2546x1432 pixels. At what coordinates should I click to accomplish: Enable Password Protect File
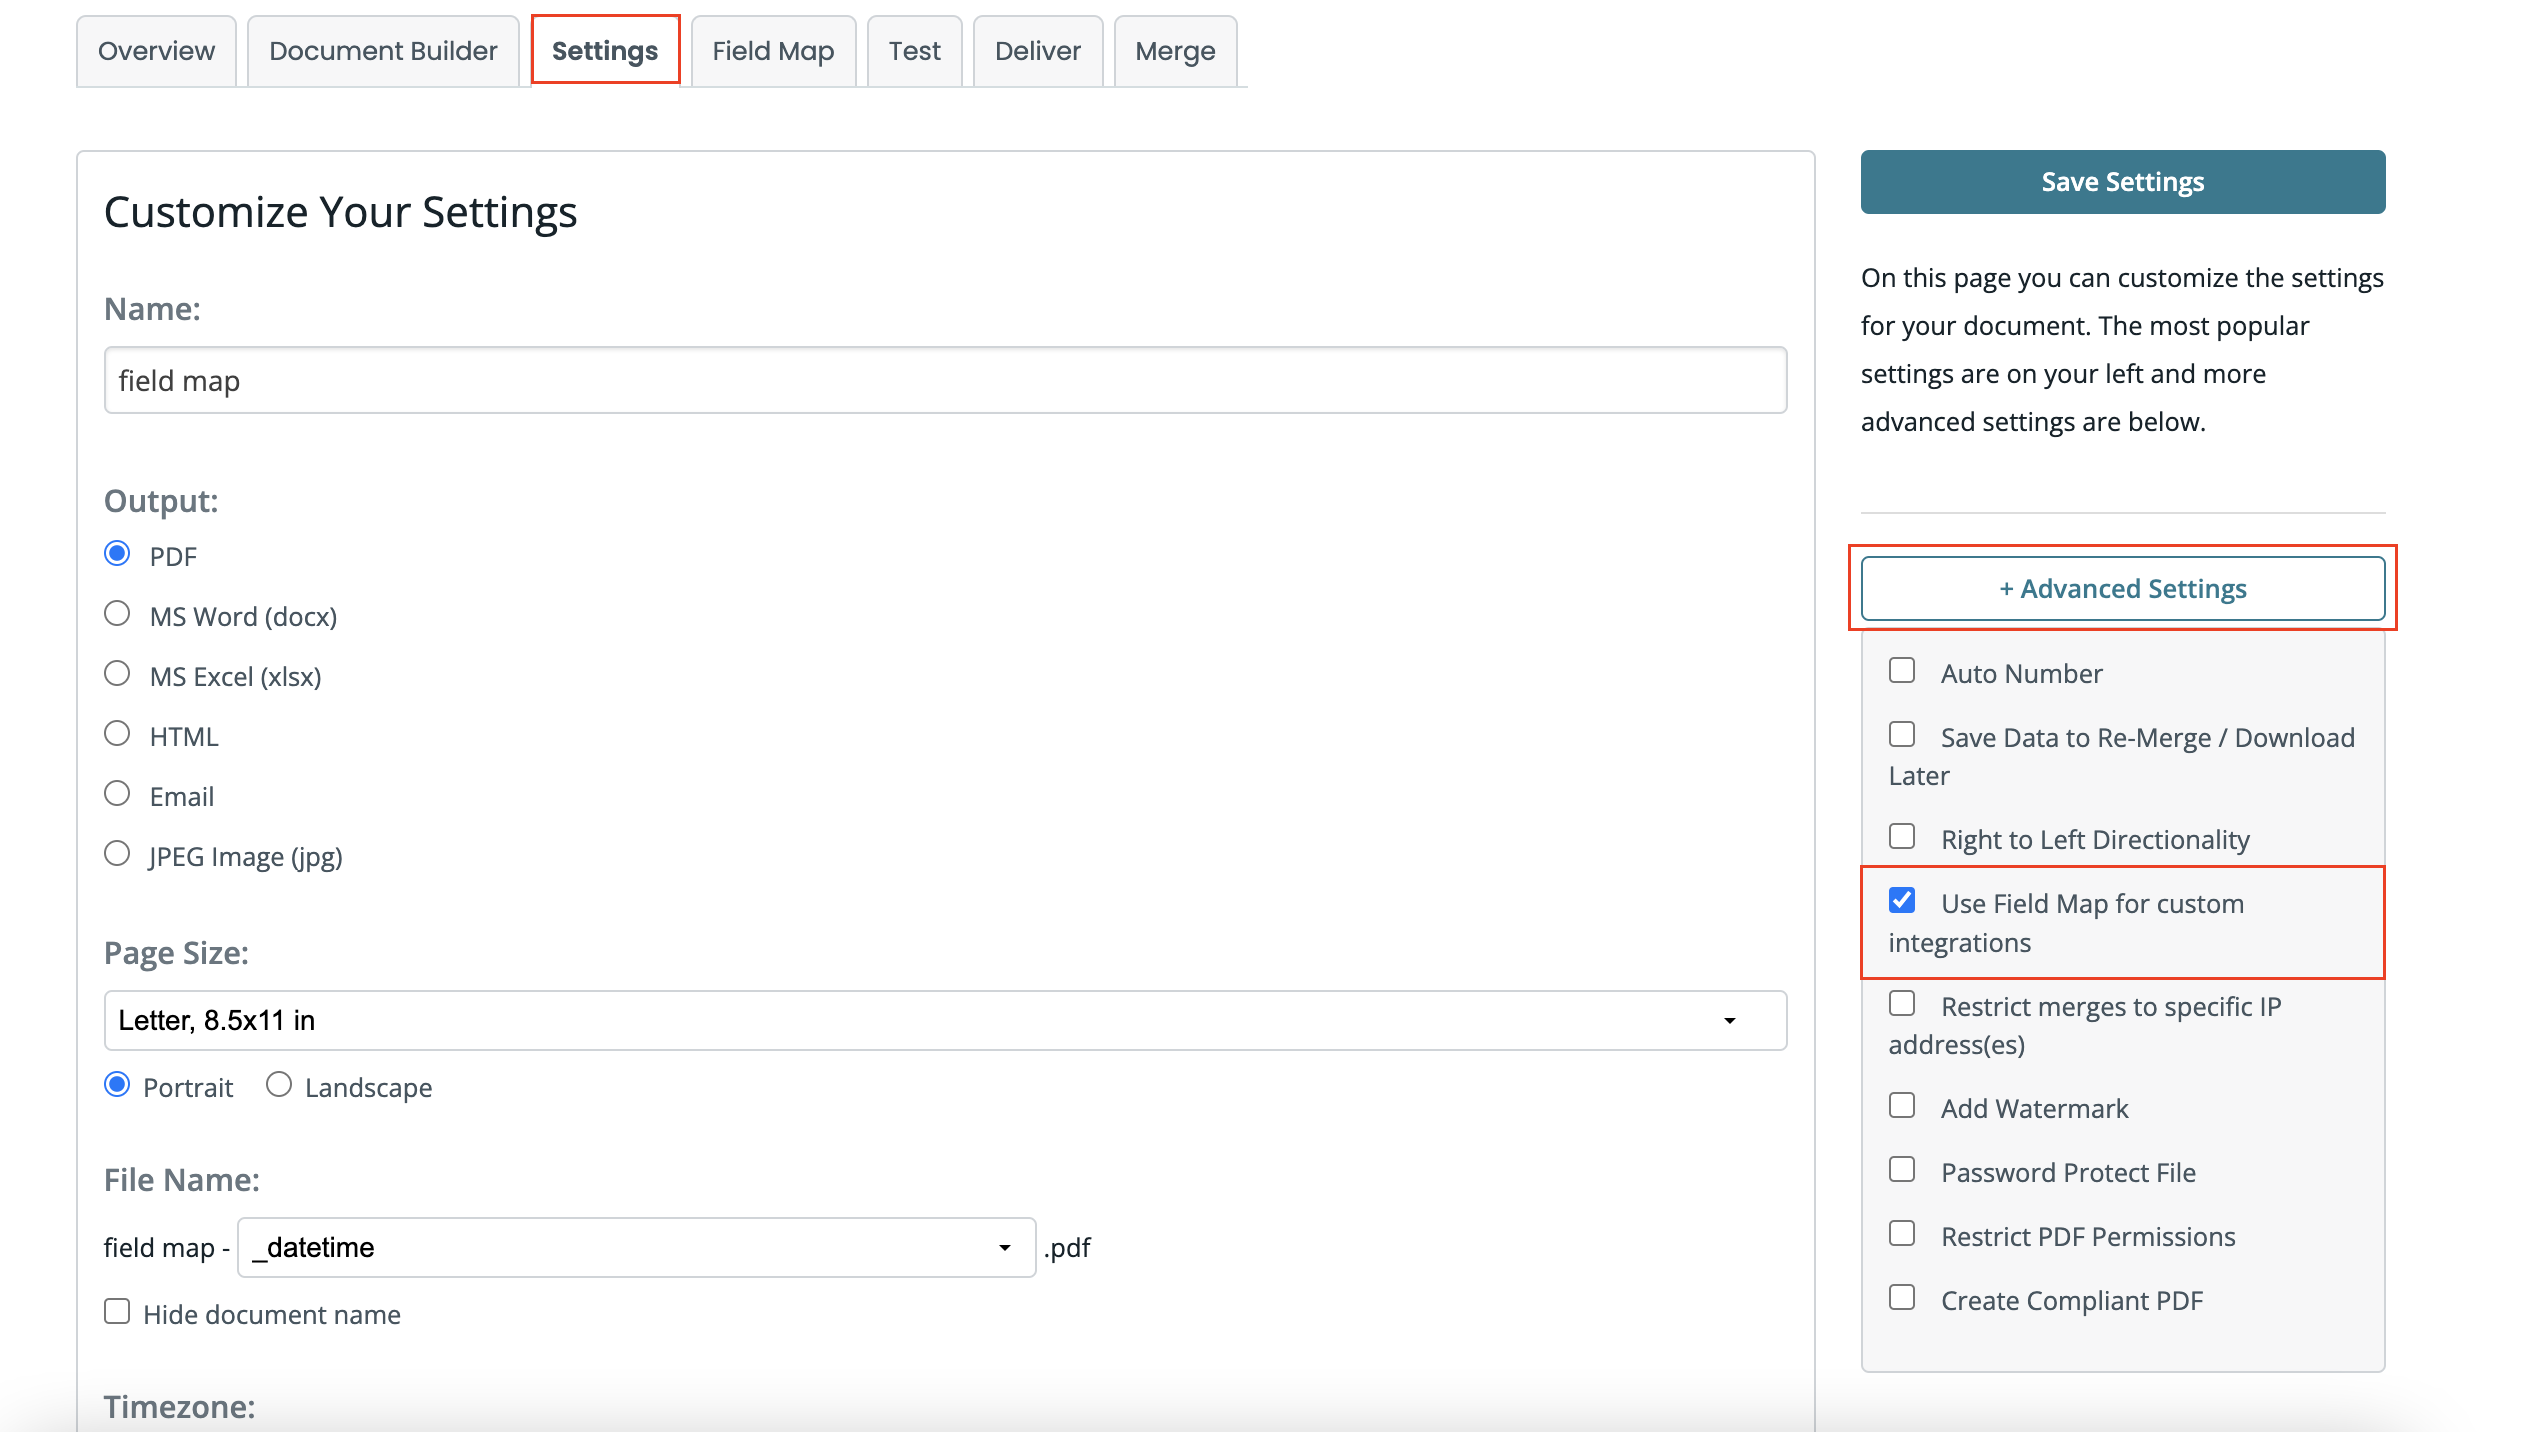[1901, 1169]
